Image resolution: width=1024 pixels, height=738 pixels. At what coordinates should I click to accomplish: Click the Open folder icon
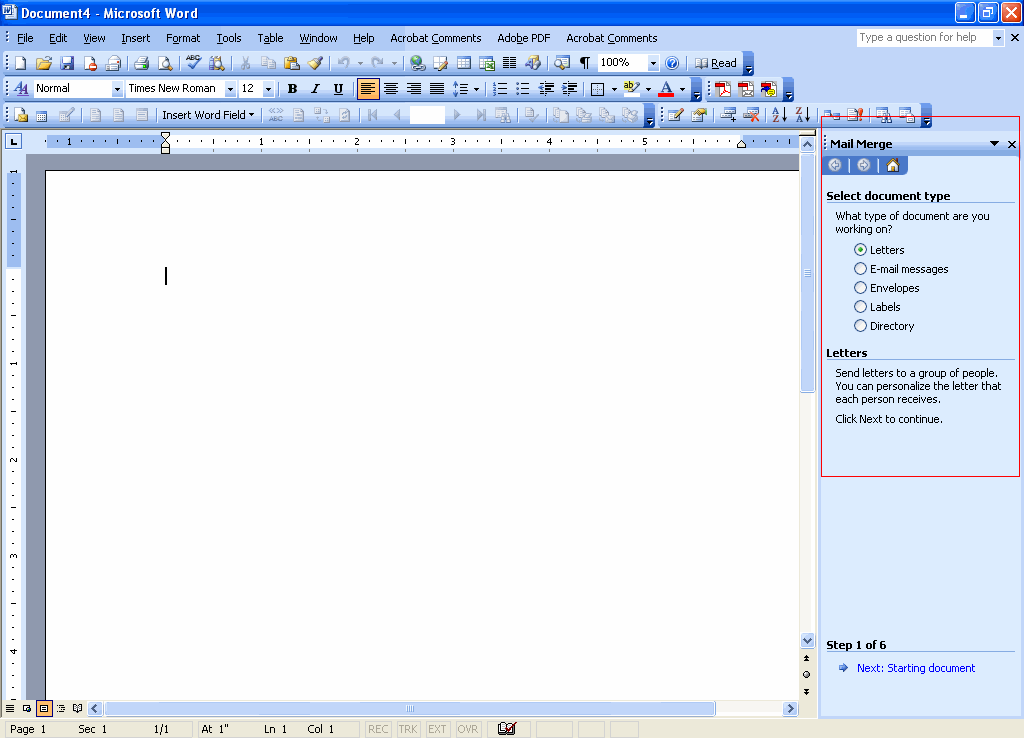click(x=44, y=63)
